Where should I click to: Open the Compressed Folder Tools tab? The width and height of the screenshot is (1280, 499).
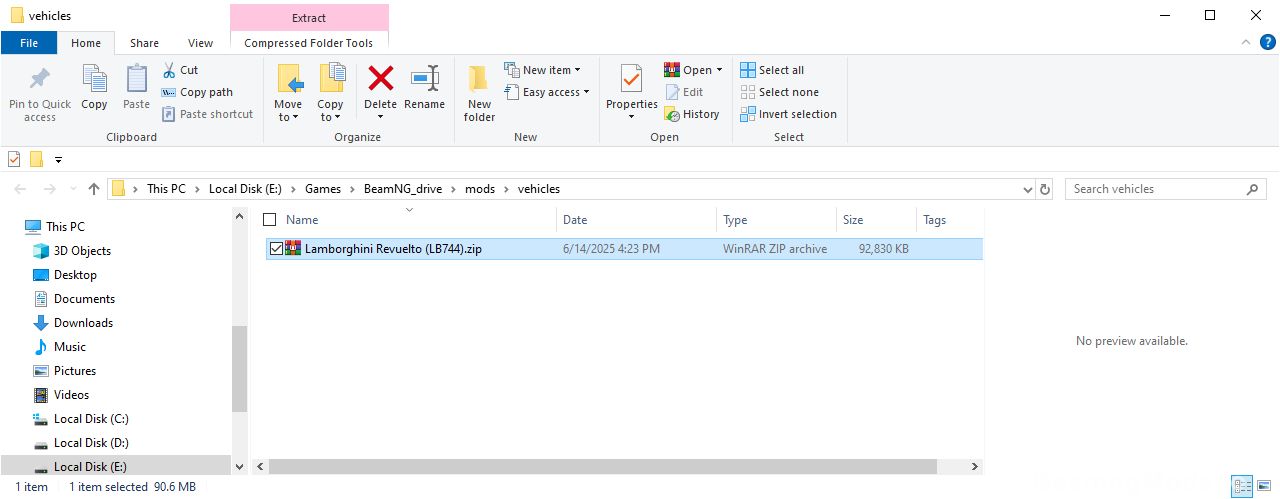click(x=309, y=43)
